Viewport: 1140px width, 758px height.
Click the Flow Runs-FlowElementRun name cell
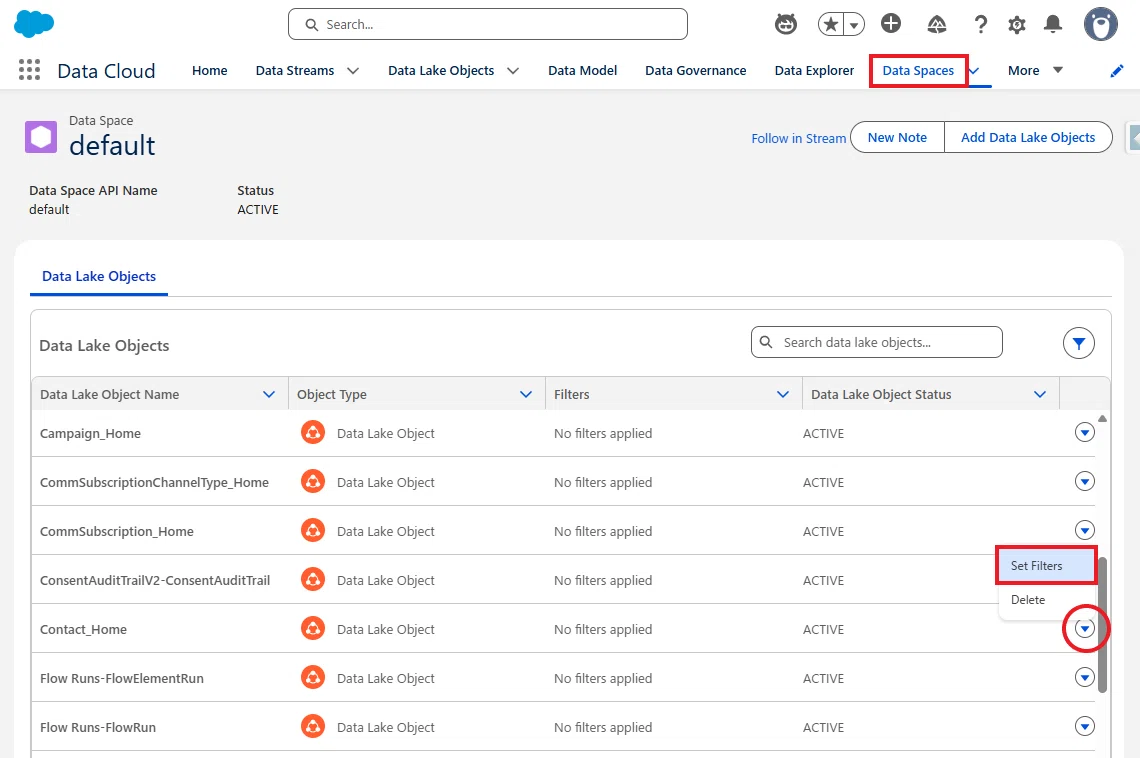121,678
